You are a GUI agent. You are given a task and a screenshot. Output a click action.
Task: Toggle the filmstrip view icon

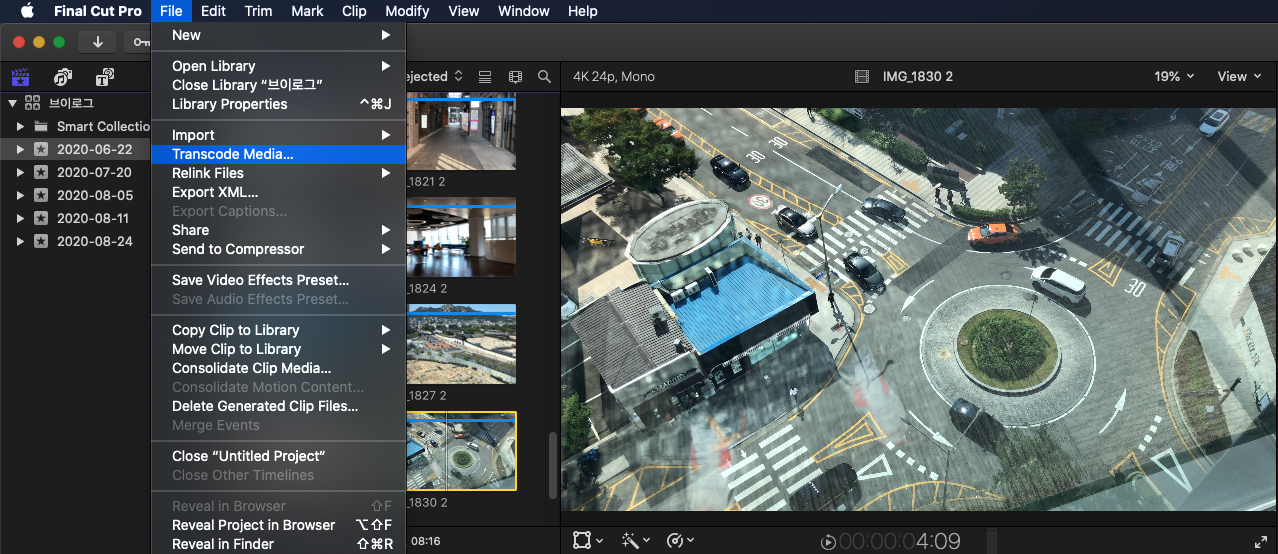pyautogui.click(x=515, y=76)
